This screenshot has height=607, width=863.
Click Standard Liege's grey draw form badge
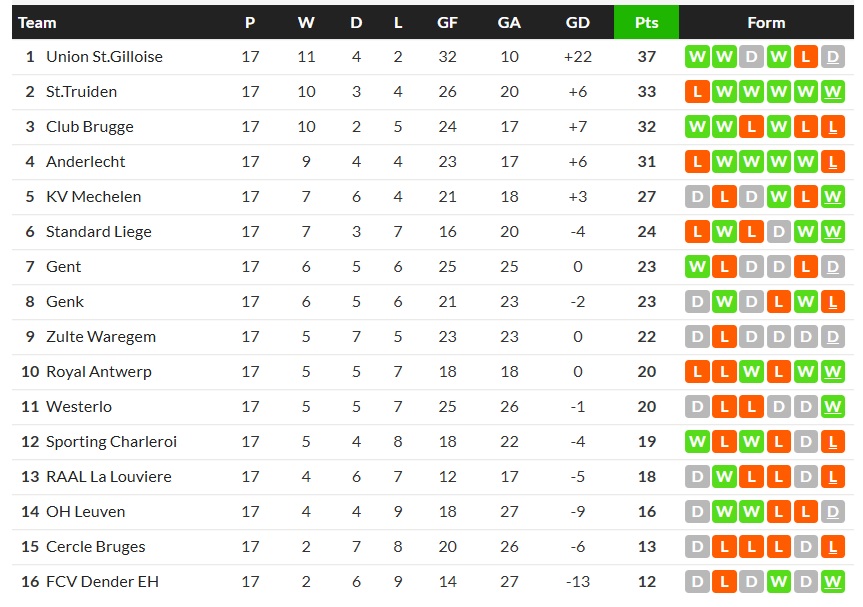tap(778, 232)
